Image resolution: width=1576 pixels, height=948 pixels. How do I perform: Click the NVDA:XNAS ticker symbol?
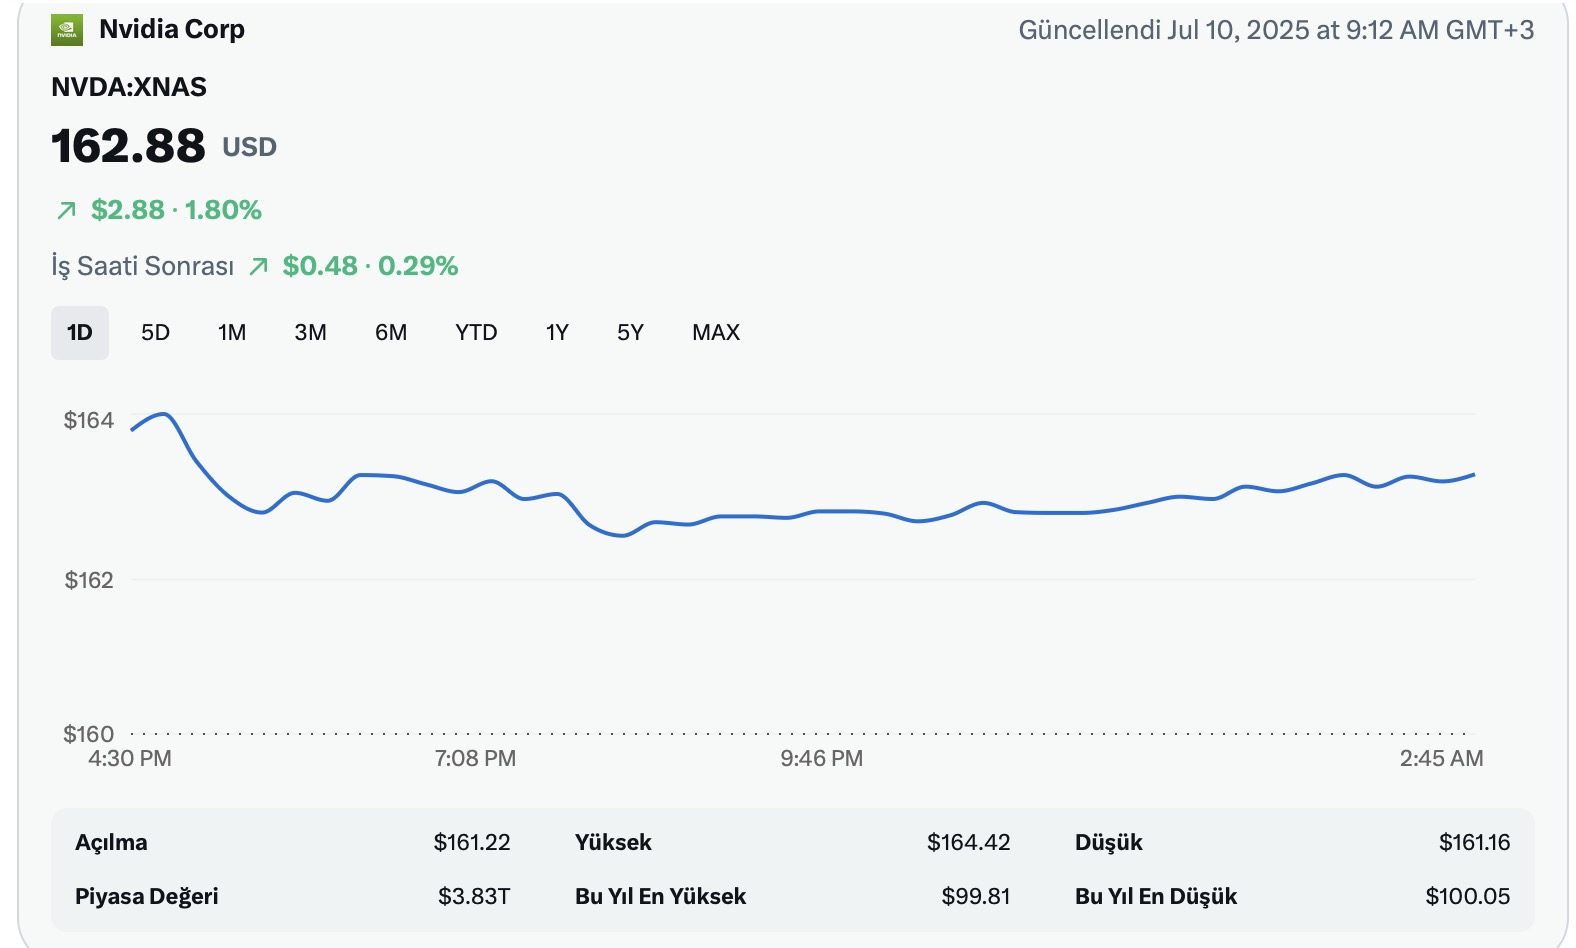coord(129,87)
